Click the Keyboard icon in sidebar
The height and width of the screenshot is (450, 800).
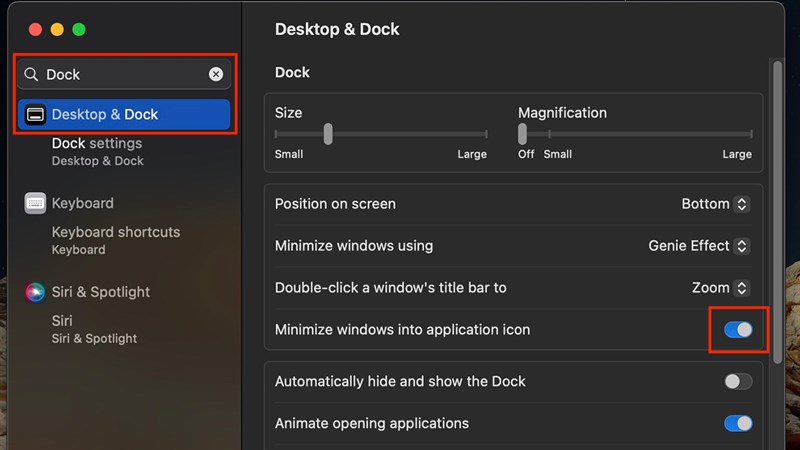(36, 203)
